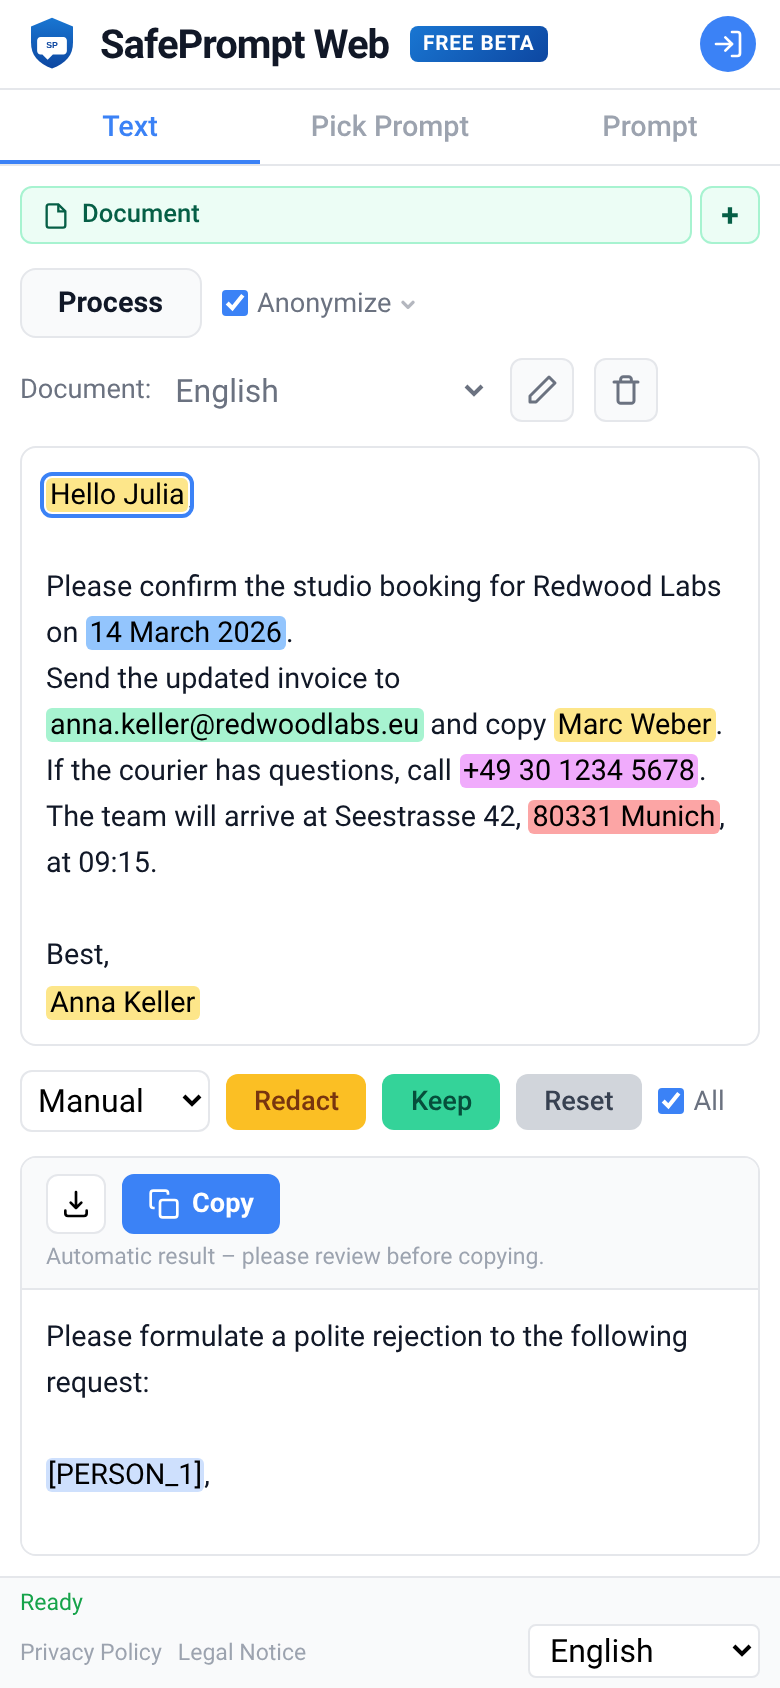Click the SafePrompt shield logo
The image size is (780, 1688).
click(52, 44)
